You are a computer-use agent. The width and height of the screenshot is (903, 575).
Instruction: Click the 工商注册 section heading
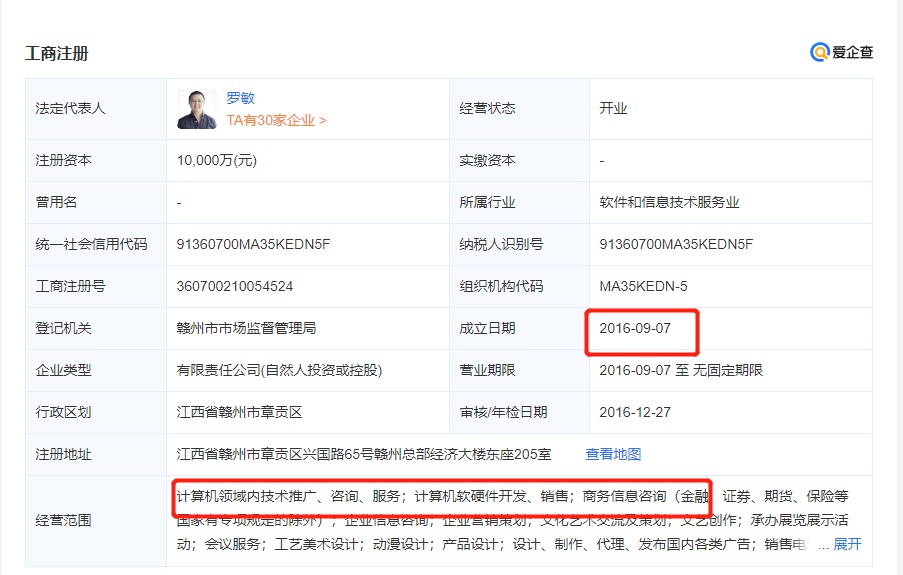tap(57, 54)
